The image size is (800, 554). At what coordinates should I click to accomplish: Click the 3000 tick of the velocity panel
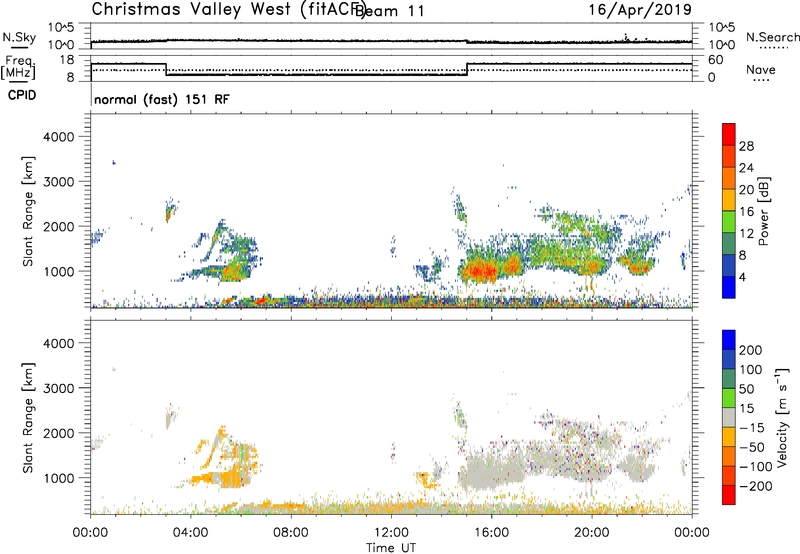59,388
